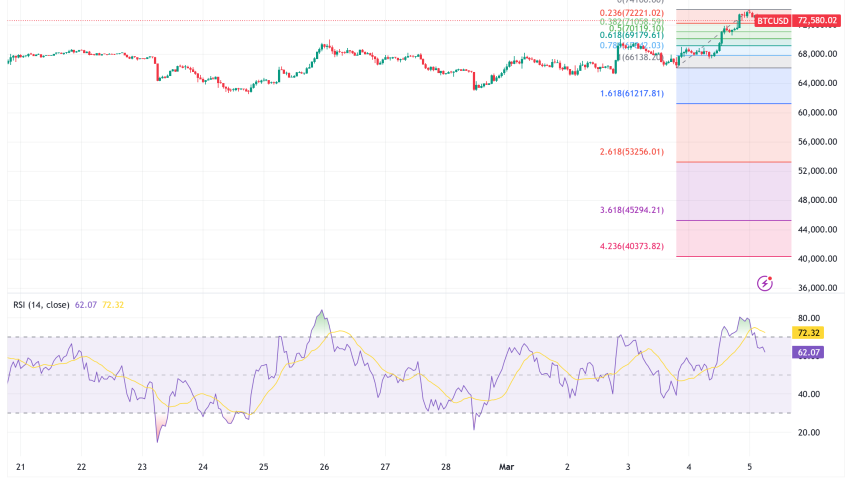
Task: Select the 2.618(53256.01) Fibonacci level label
Action: point(632,151)
